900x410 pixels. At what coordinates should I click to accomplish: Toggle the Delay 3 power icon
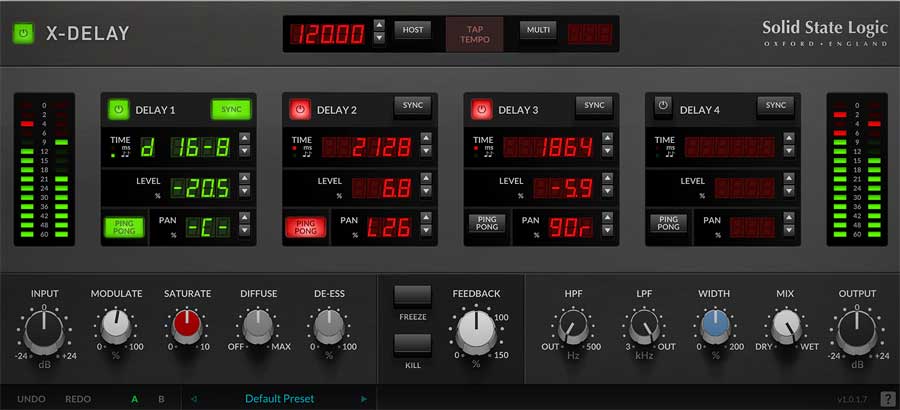482,109
